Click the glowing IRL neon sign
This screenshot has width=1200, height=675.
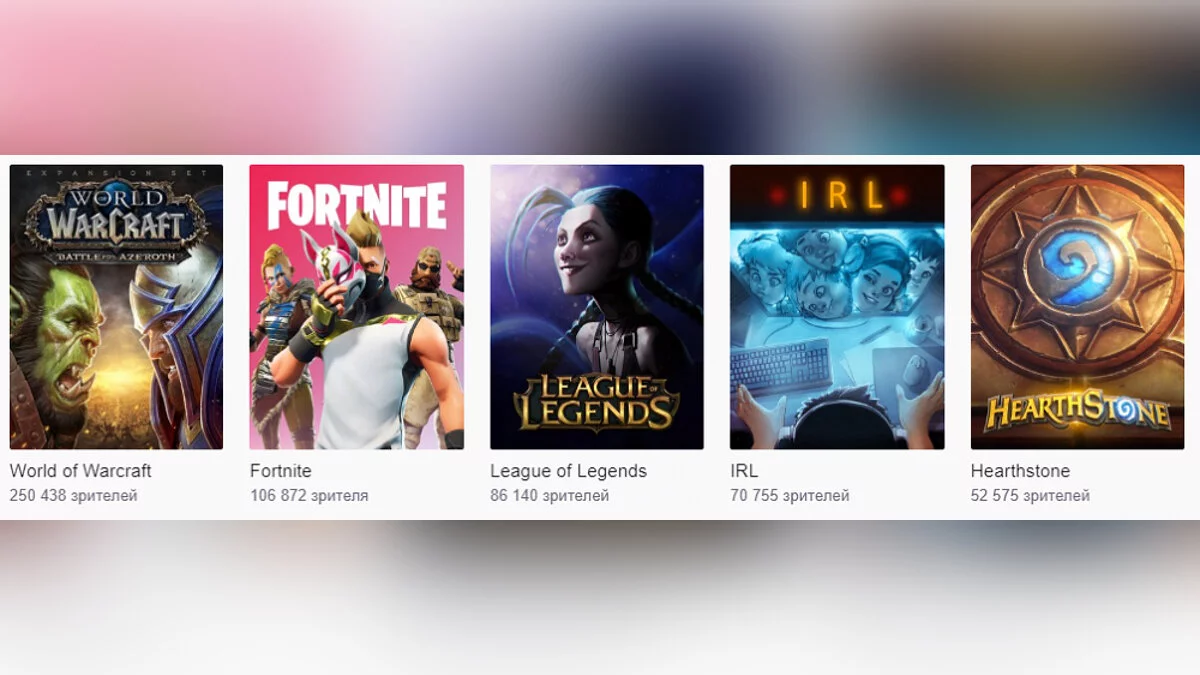(838, 195)
